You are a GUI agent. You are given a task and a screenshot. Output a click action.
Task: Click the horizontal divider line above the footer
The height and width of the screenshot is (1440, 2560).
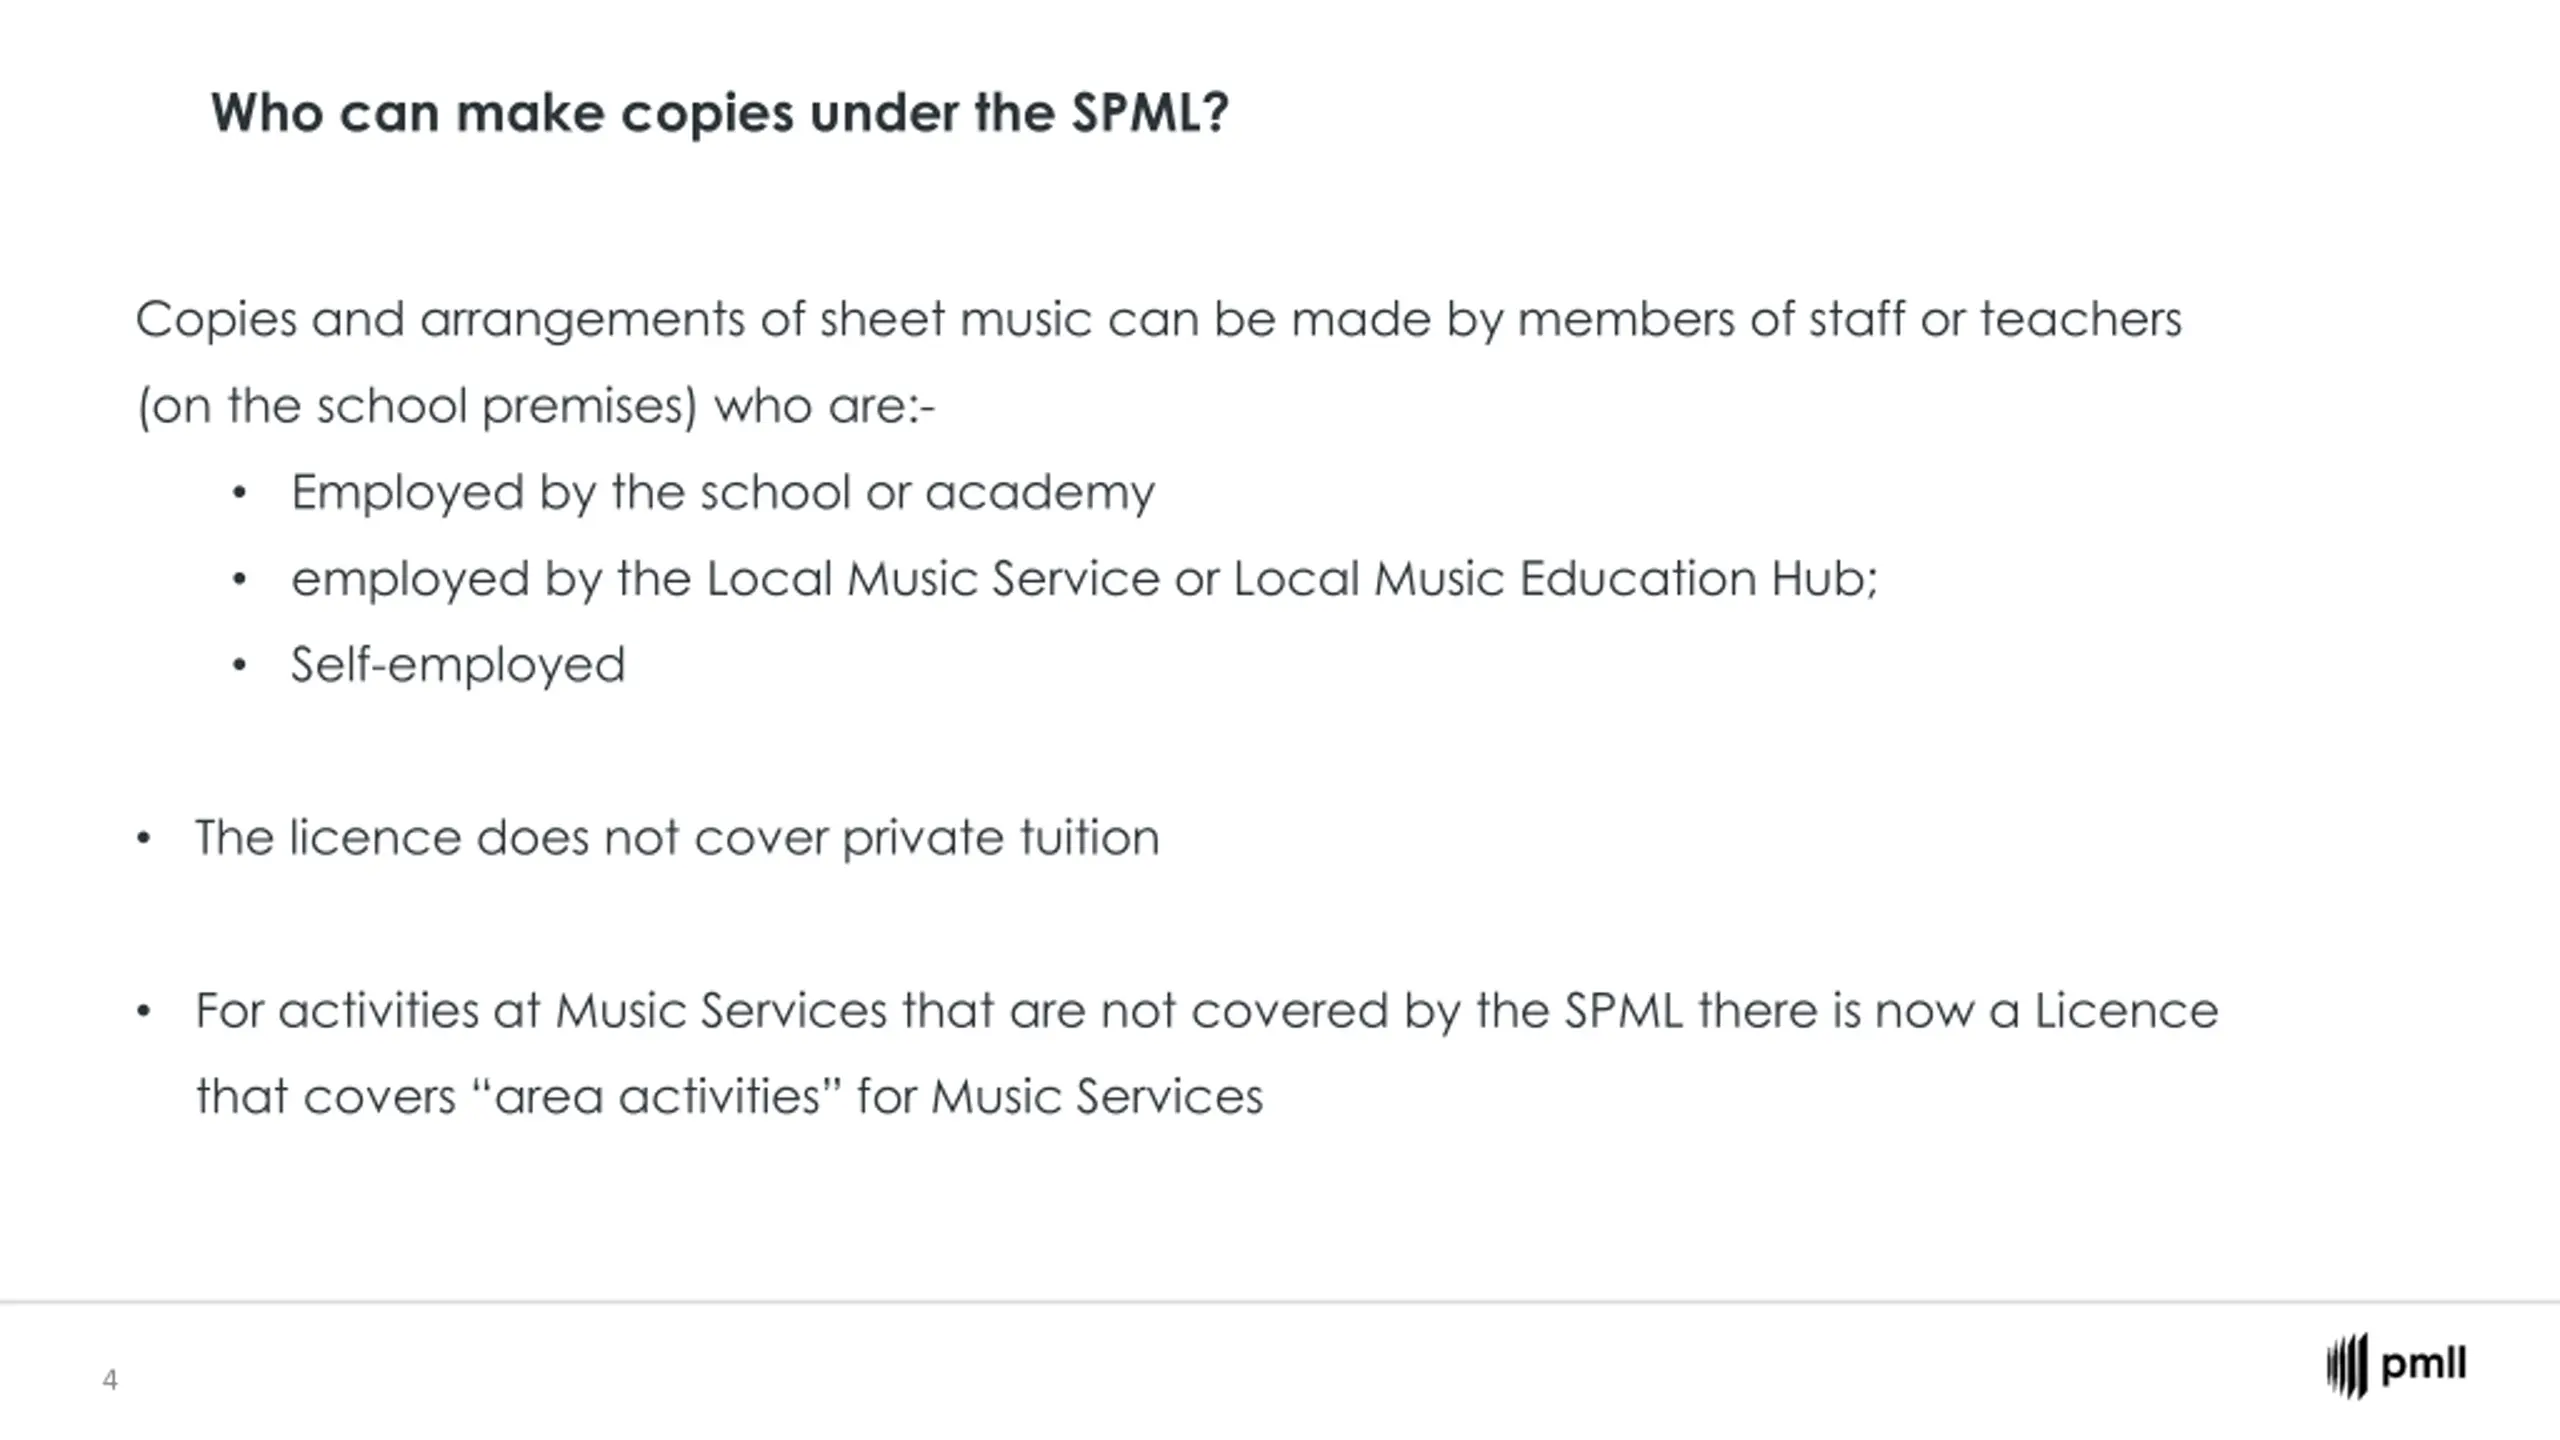click(x=1280, y=1302)
